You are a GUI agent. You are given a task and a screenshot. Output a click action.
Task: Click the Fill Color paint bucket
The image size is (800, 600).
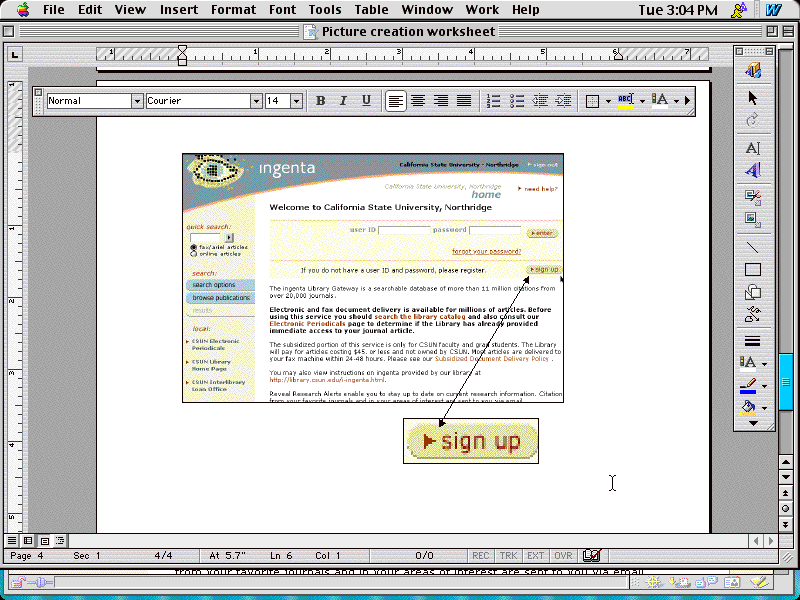pyautogui.click(x=748, y=408)
